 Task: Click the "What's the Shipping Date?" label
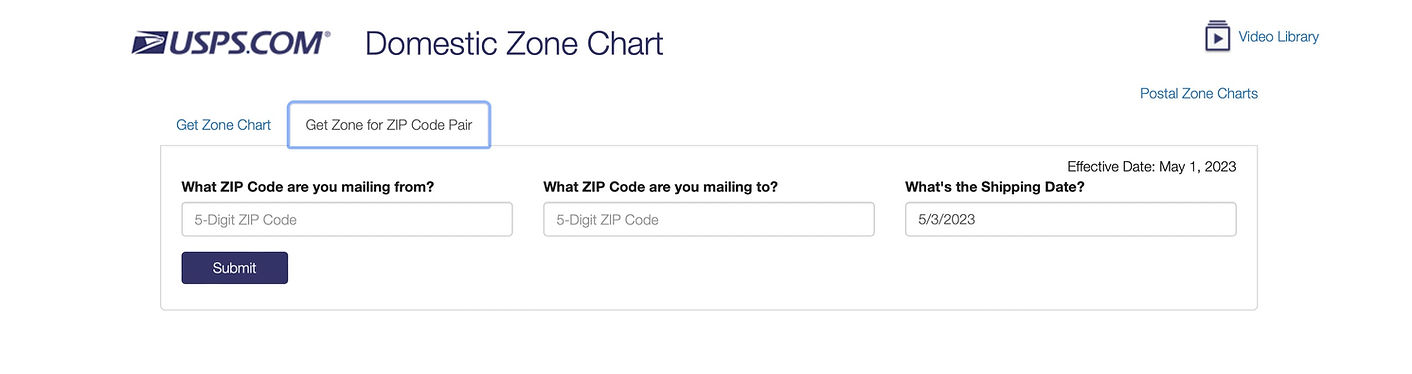[995, 187]
